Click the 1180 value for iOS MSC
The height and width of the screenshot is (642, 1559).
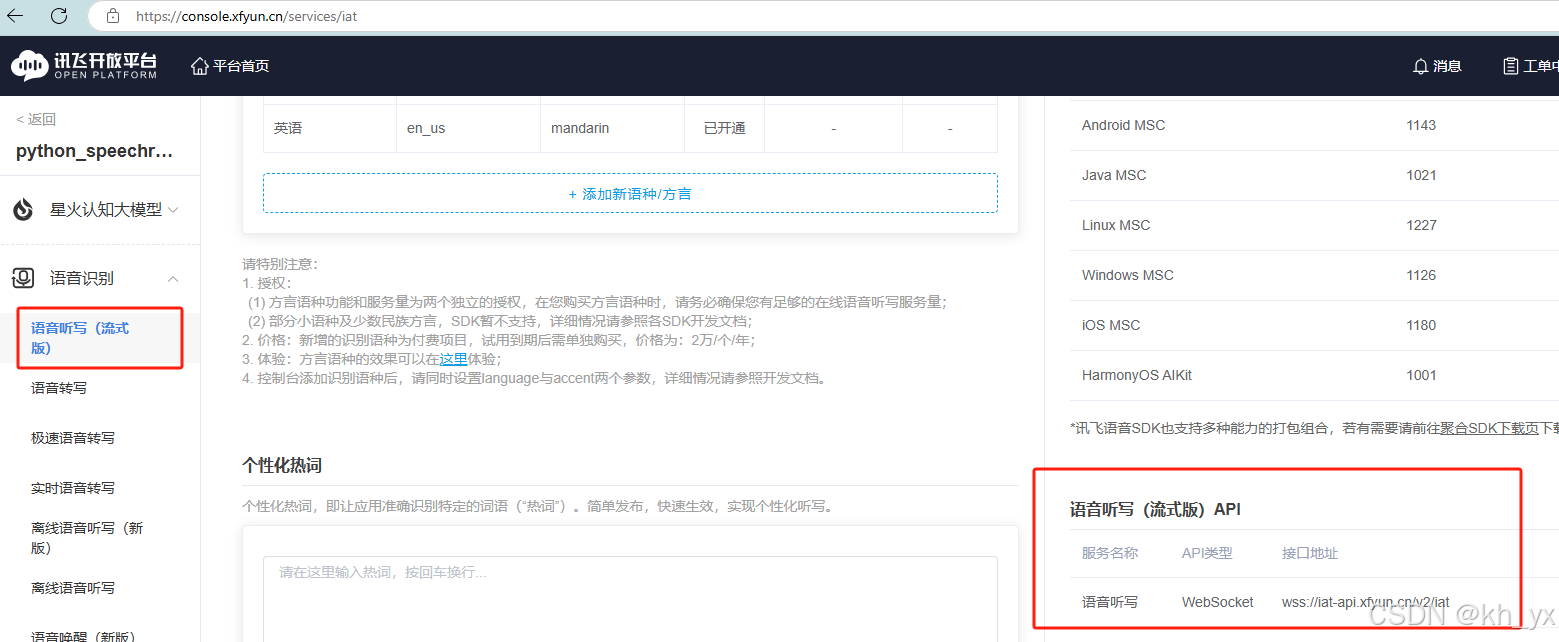coord(1420,325)
